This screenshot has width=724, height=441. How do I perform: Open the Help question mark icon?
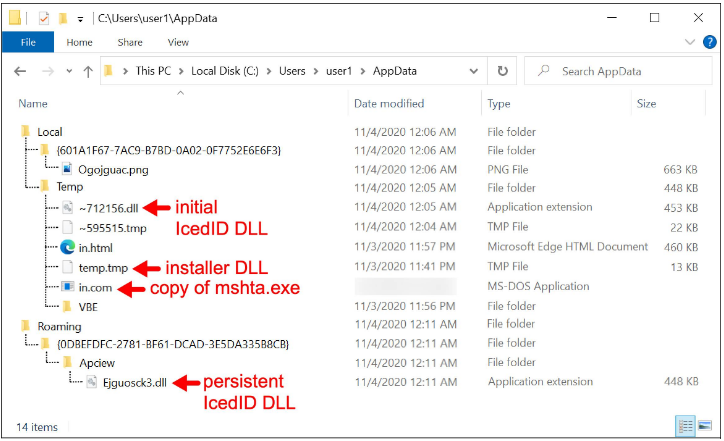pos(709,42)
